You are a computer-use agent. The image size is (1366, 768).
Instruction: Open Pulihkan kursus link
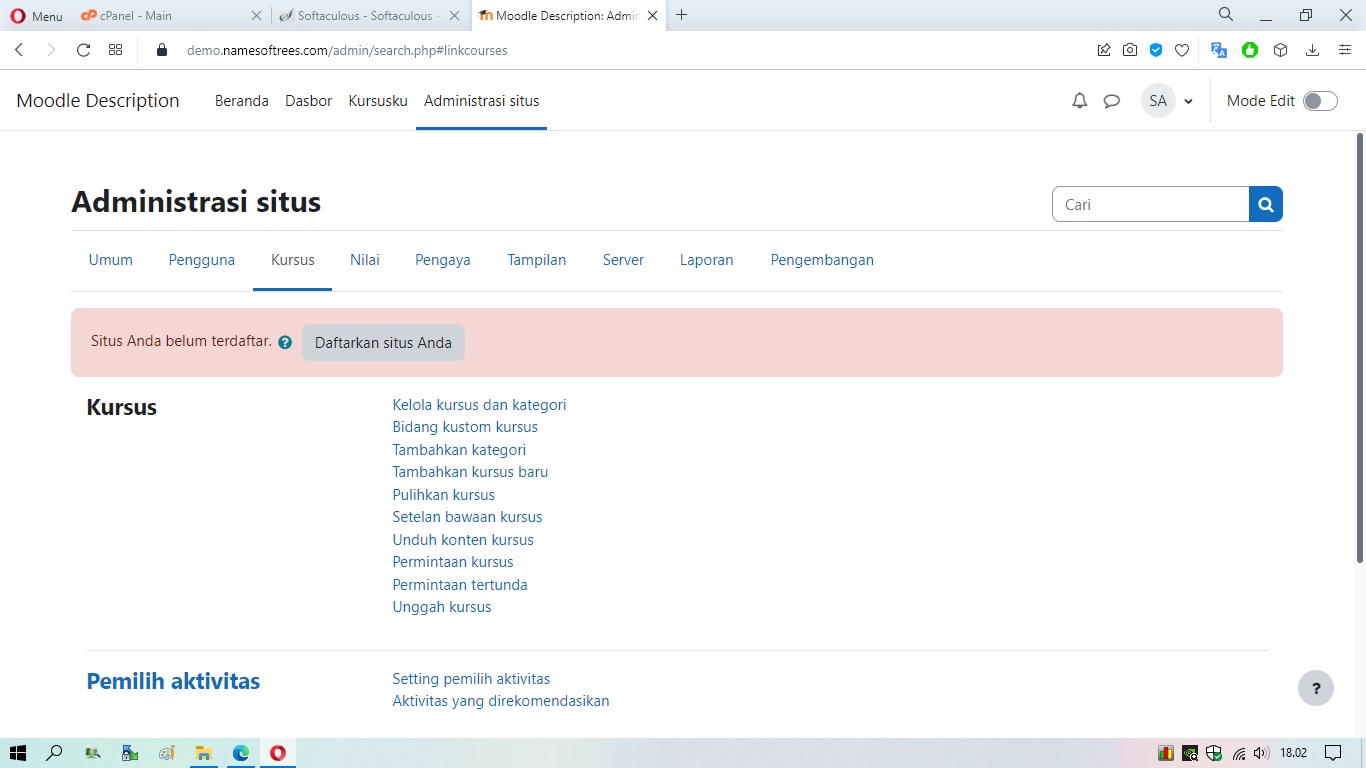point(443,495)
